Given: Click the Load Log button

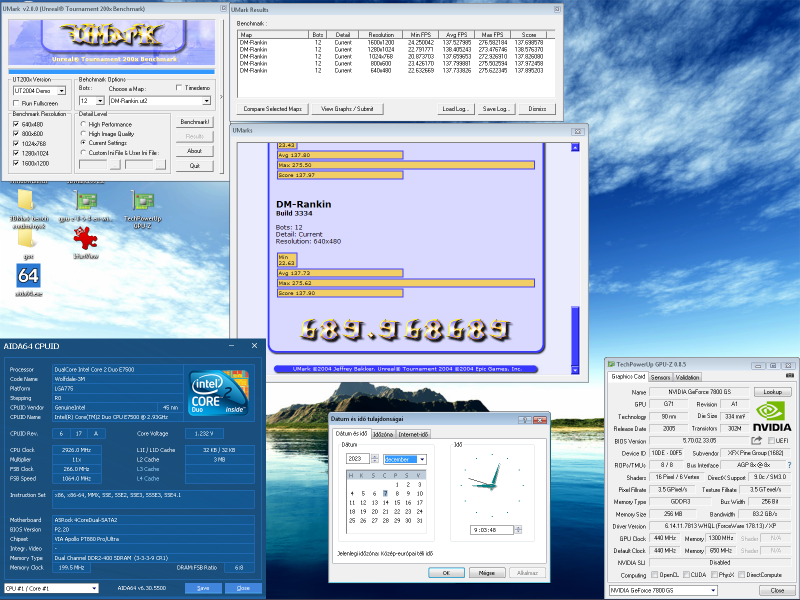Looking at the screenshot, I should [456, 109].
